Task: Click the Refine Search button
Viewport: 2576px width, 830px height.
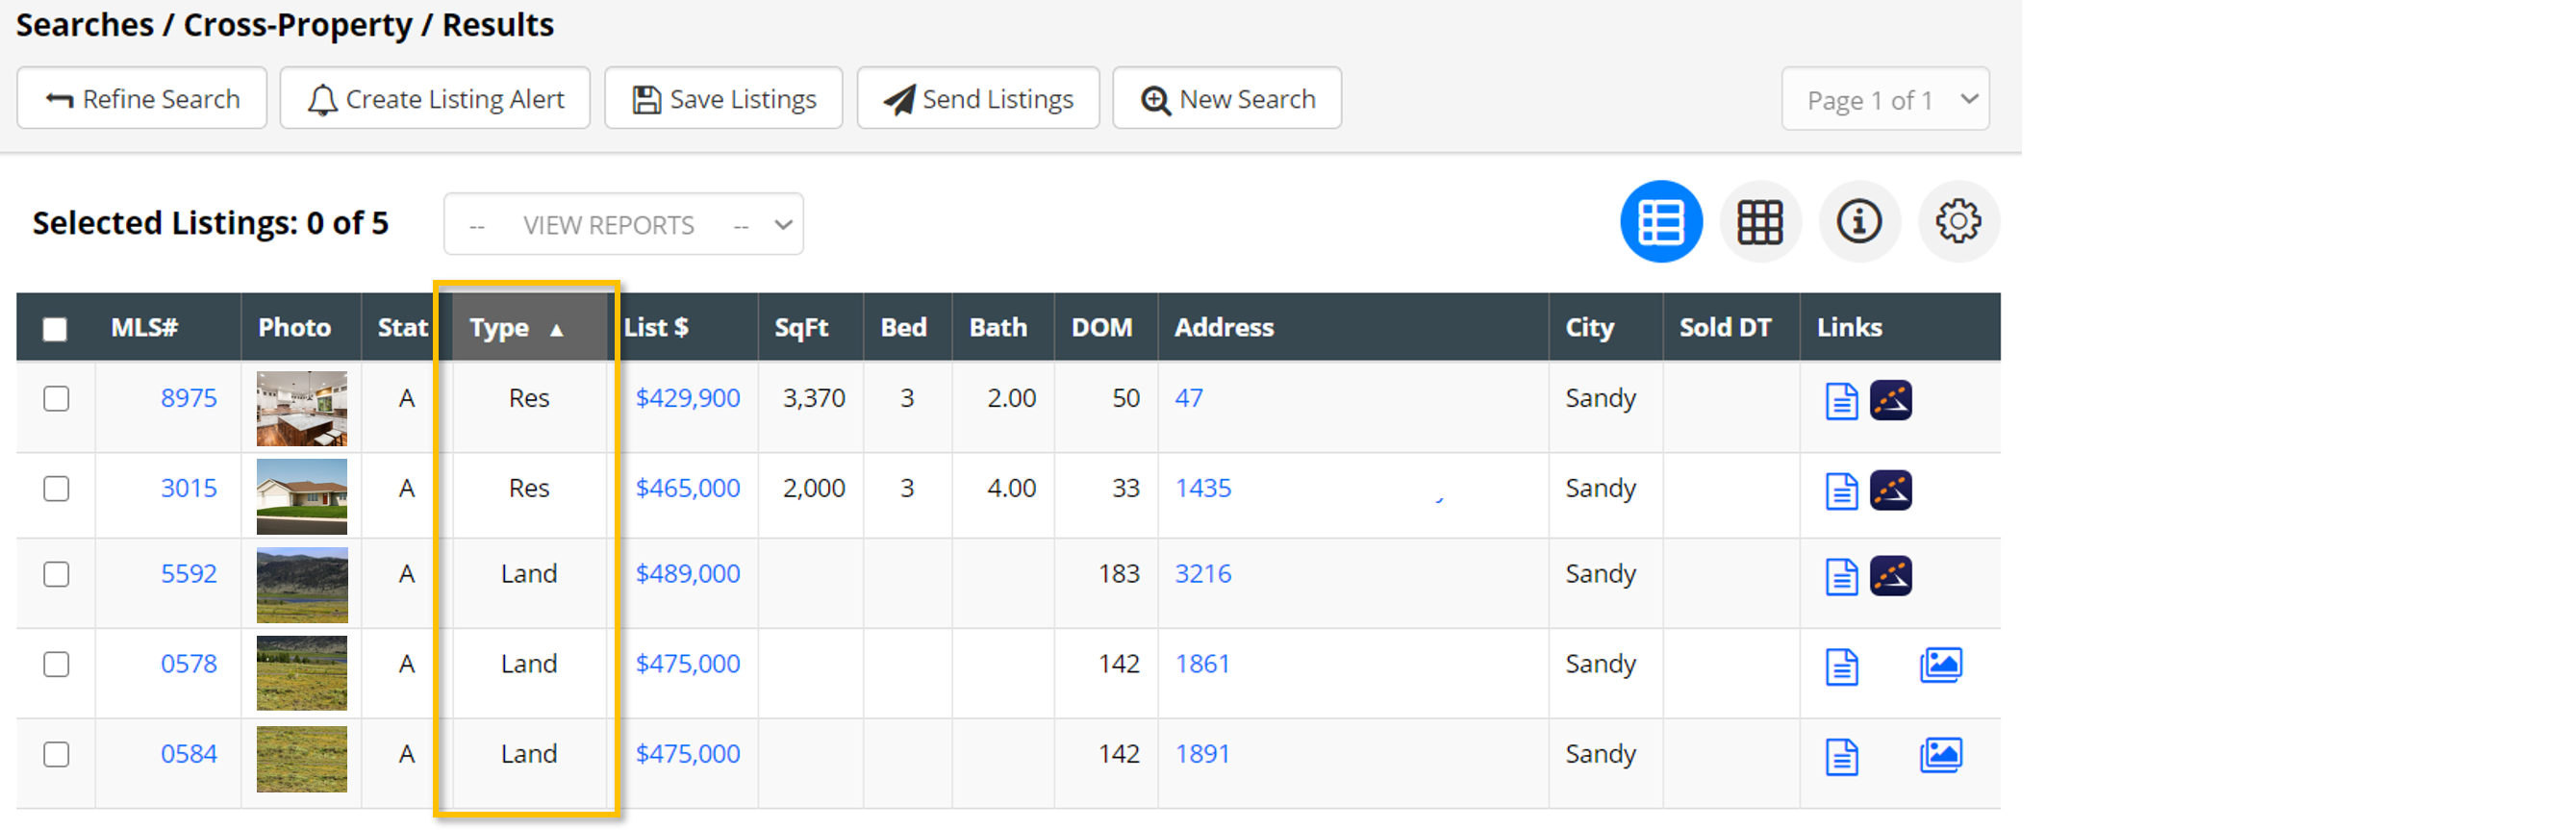Action: point(142,99)
